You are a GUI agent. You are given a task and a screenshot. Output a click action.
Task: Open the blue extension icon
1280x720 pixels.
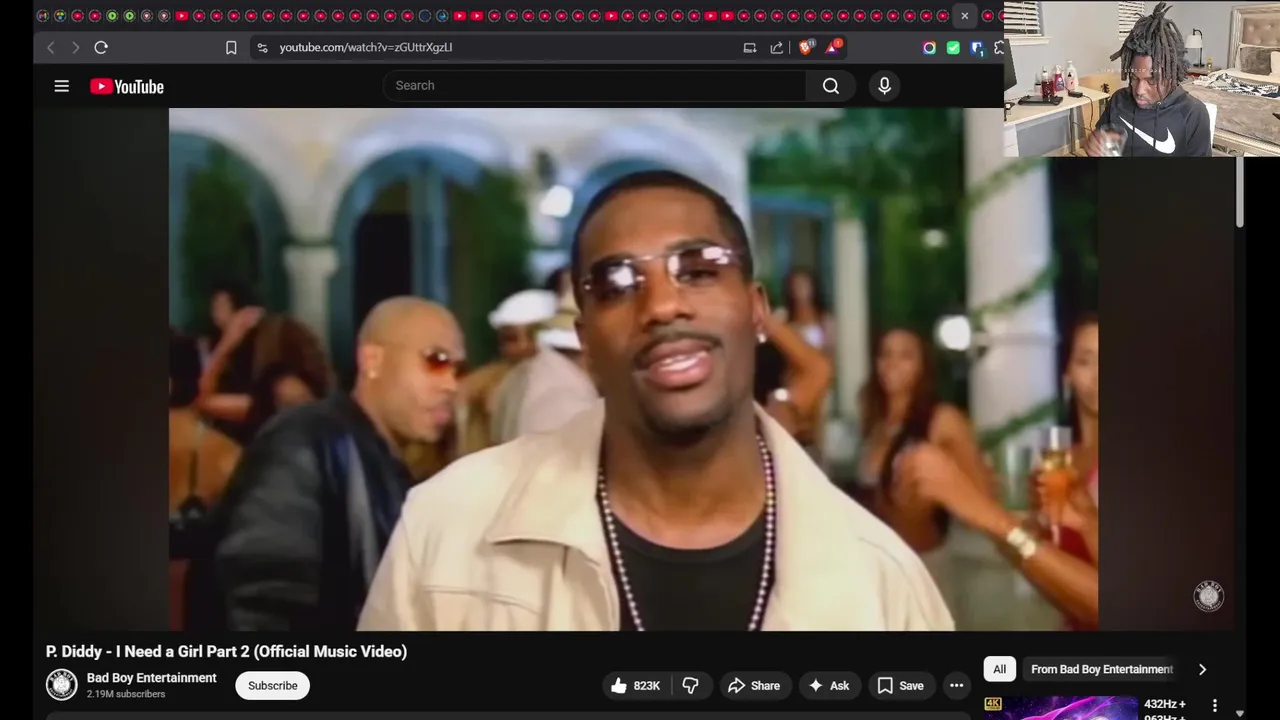tap(977, 47)
